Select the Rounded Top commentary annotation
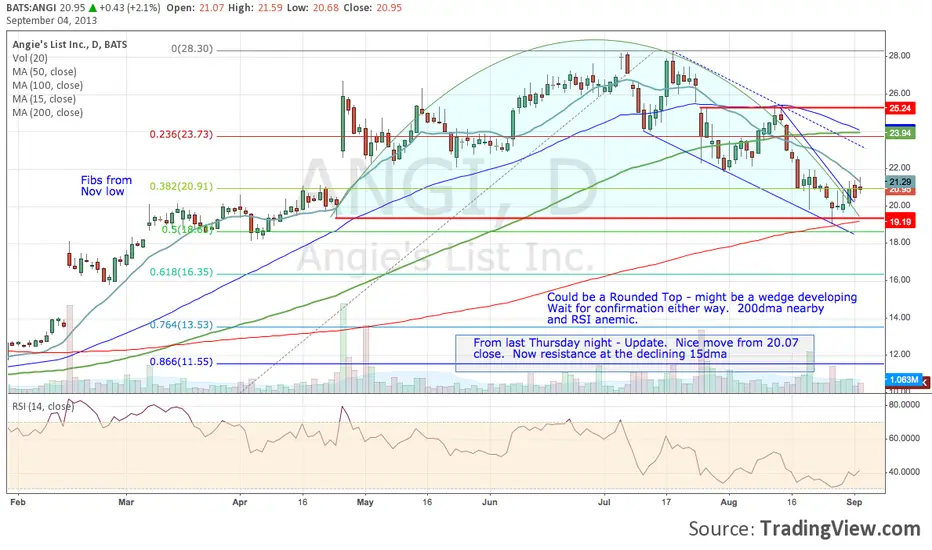Screen dimensions: 932x550 702,308
